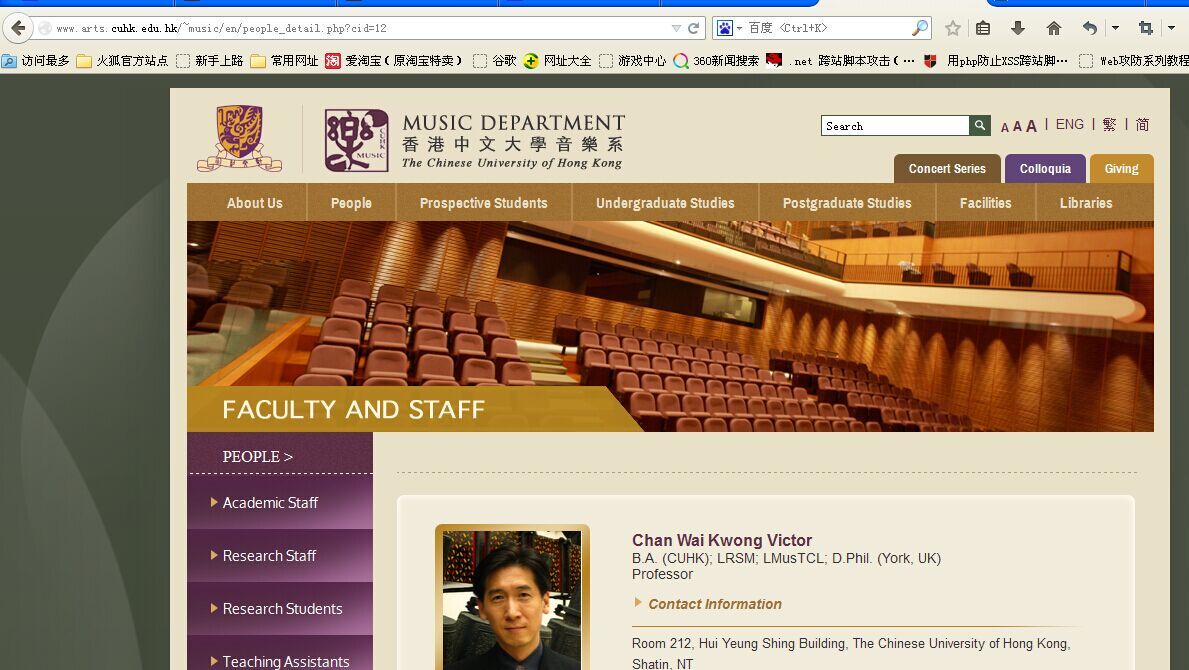Expand Research Staff in sidebar
Screen dimensions: 1189x670
[280, 556]
